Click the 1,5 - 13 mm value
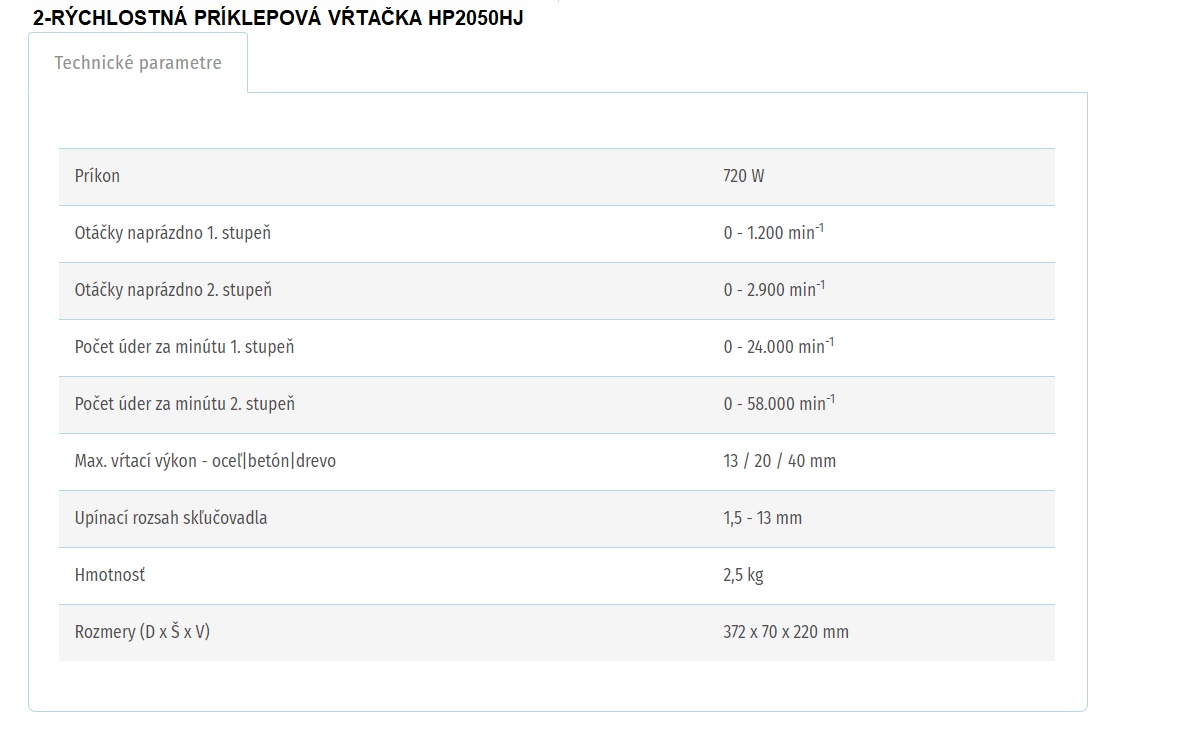This screenshot has width=1182, height=755. 763,518
